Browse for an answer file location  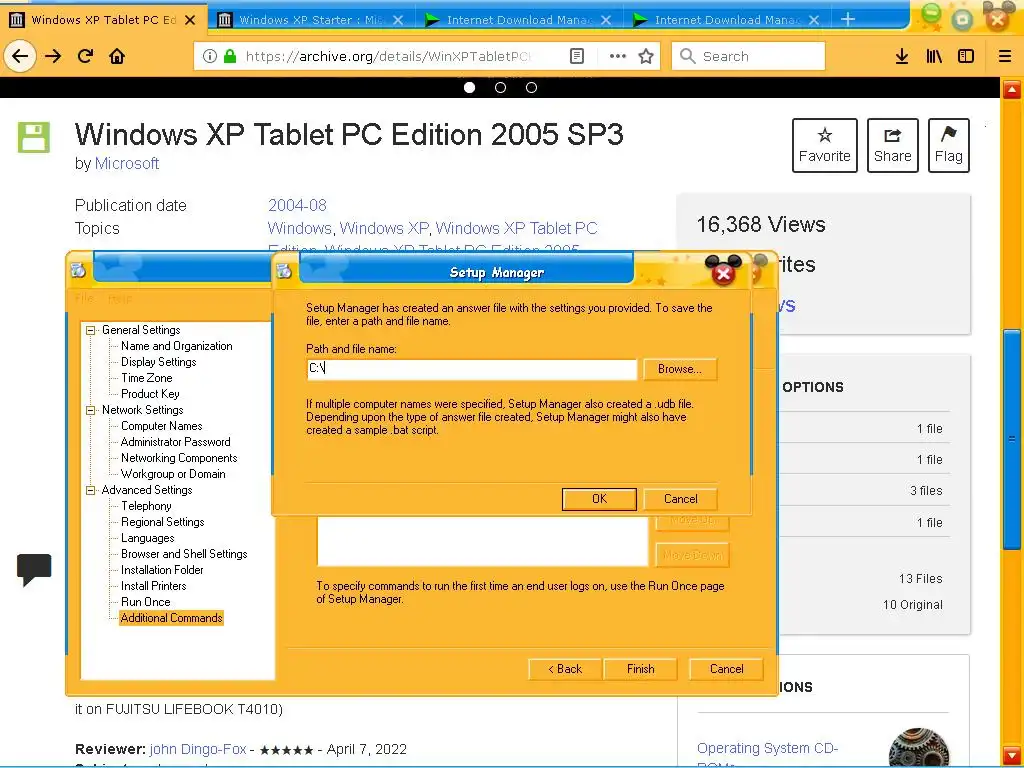point(680,369)
